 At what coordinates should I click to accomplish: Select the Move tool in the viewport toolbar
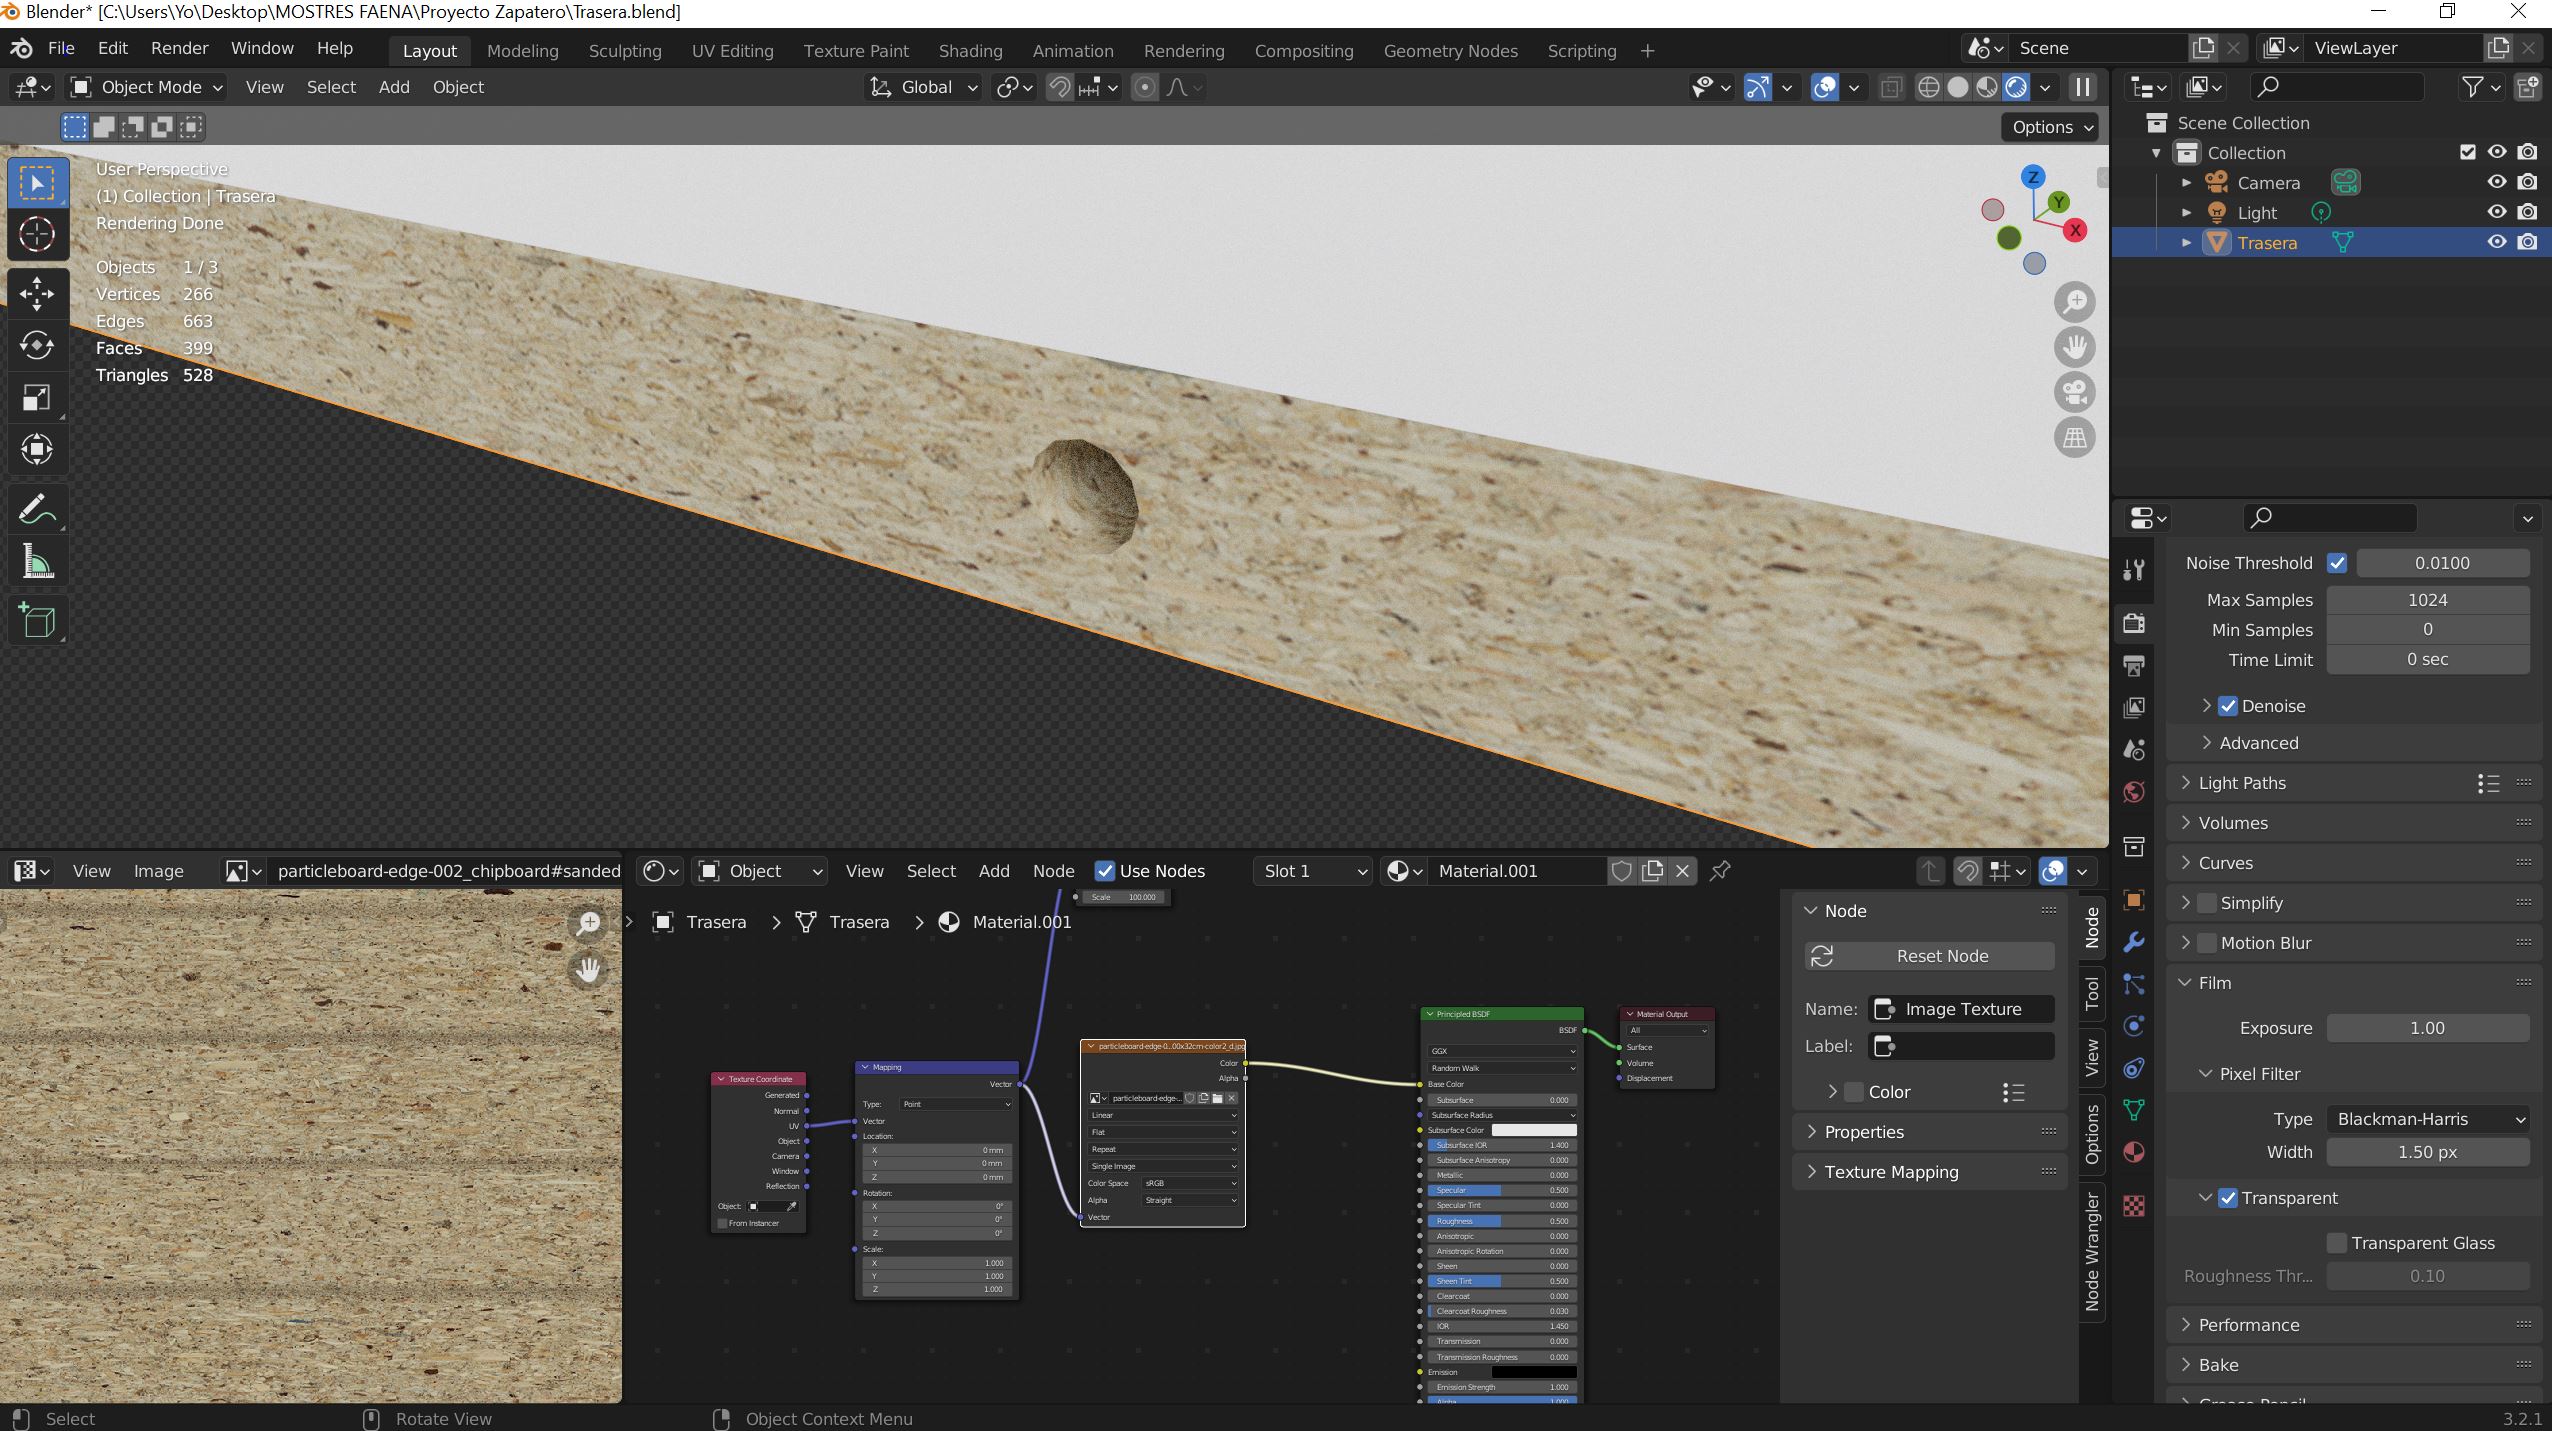pyautogui.click(x=37, y=294)
